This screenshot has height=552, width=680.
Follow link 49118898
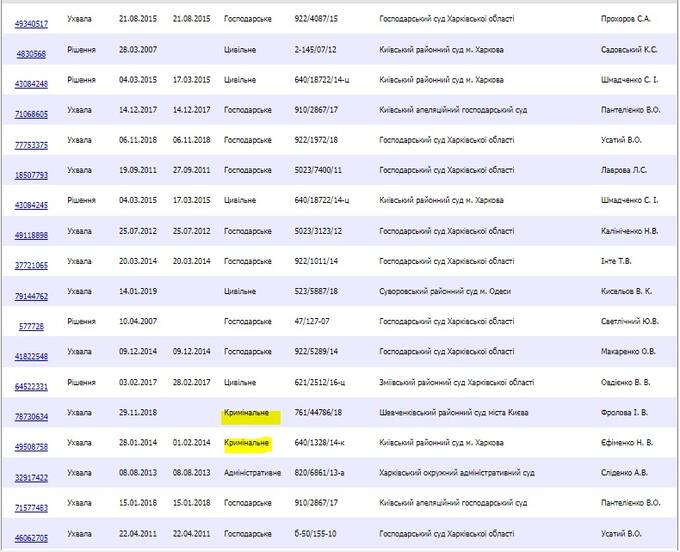coord(31,236)
